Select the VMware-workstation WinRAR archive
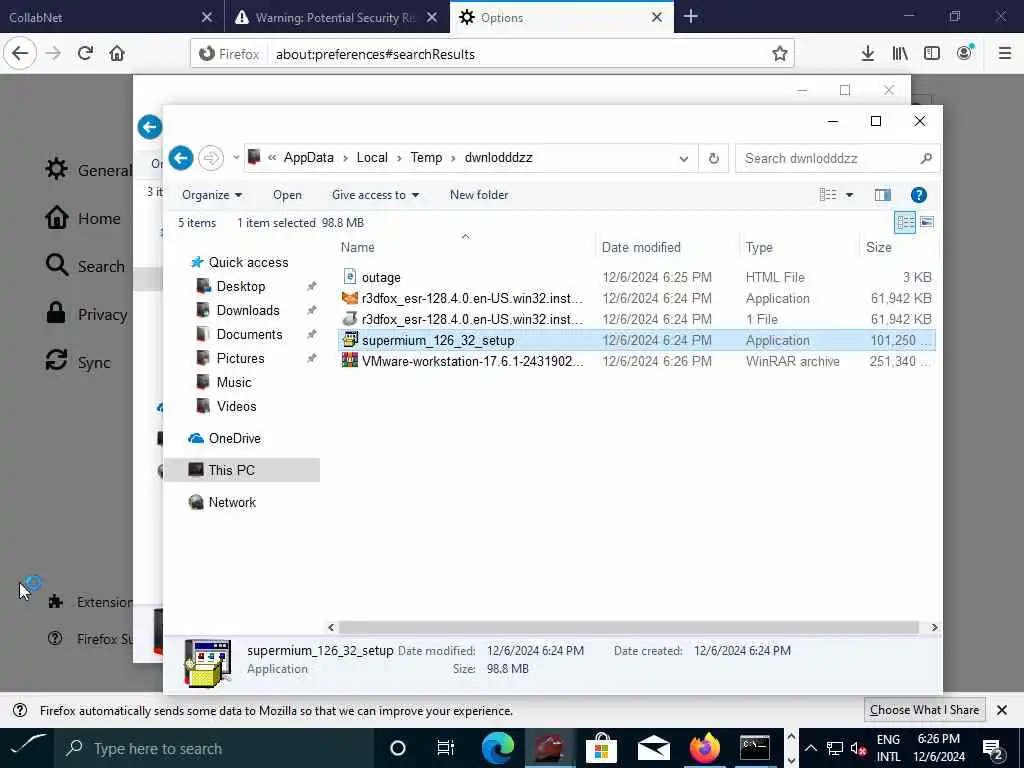The width and height of the screenshot is (1024, 768). [637, 361]
